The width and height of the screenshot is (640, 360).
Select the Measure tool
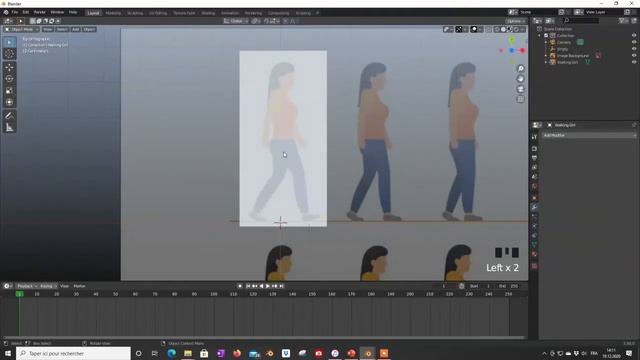[x=9, y=128]
